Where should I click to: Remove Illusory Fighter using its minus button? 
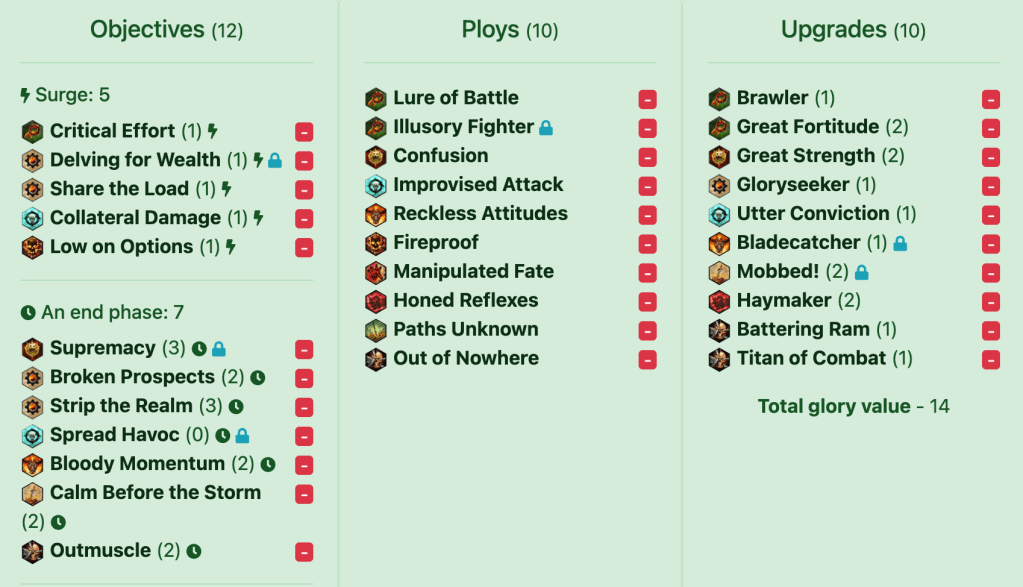(647, 128)
